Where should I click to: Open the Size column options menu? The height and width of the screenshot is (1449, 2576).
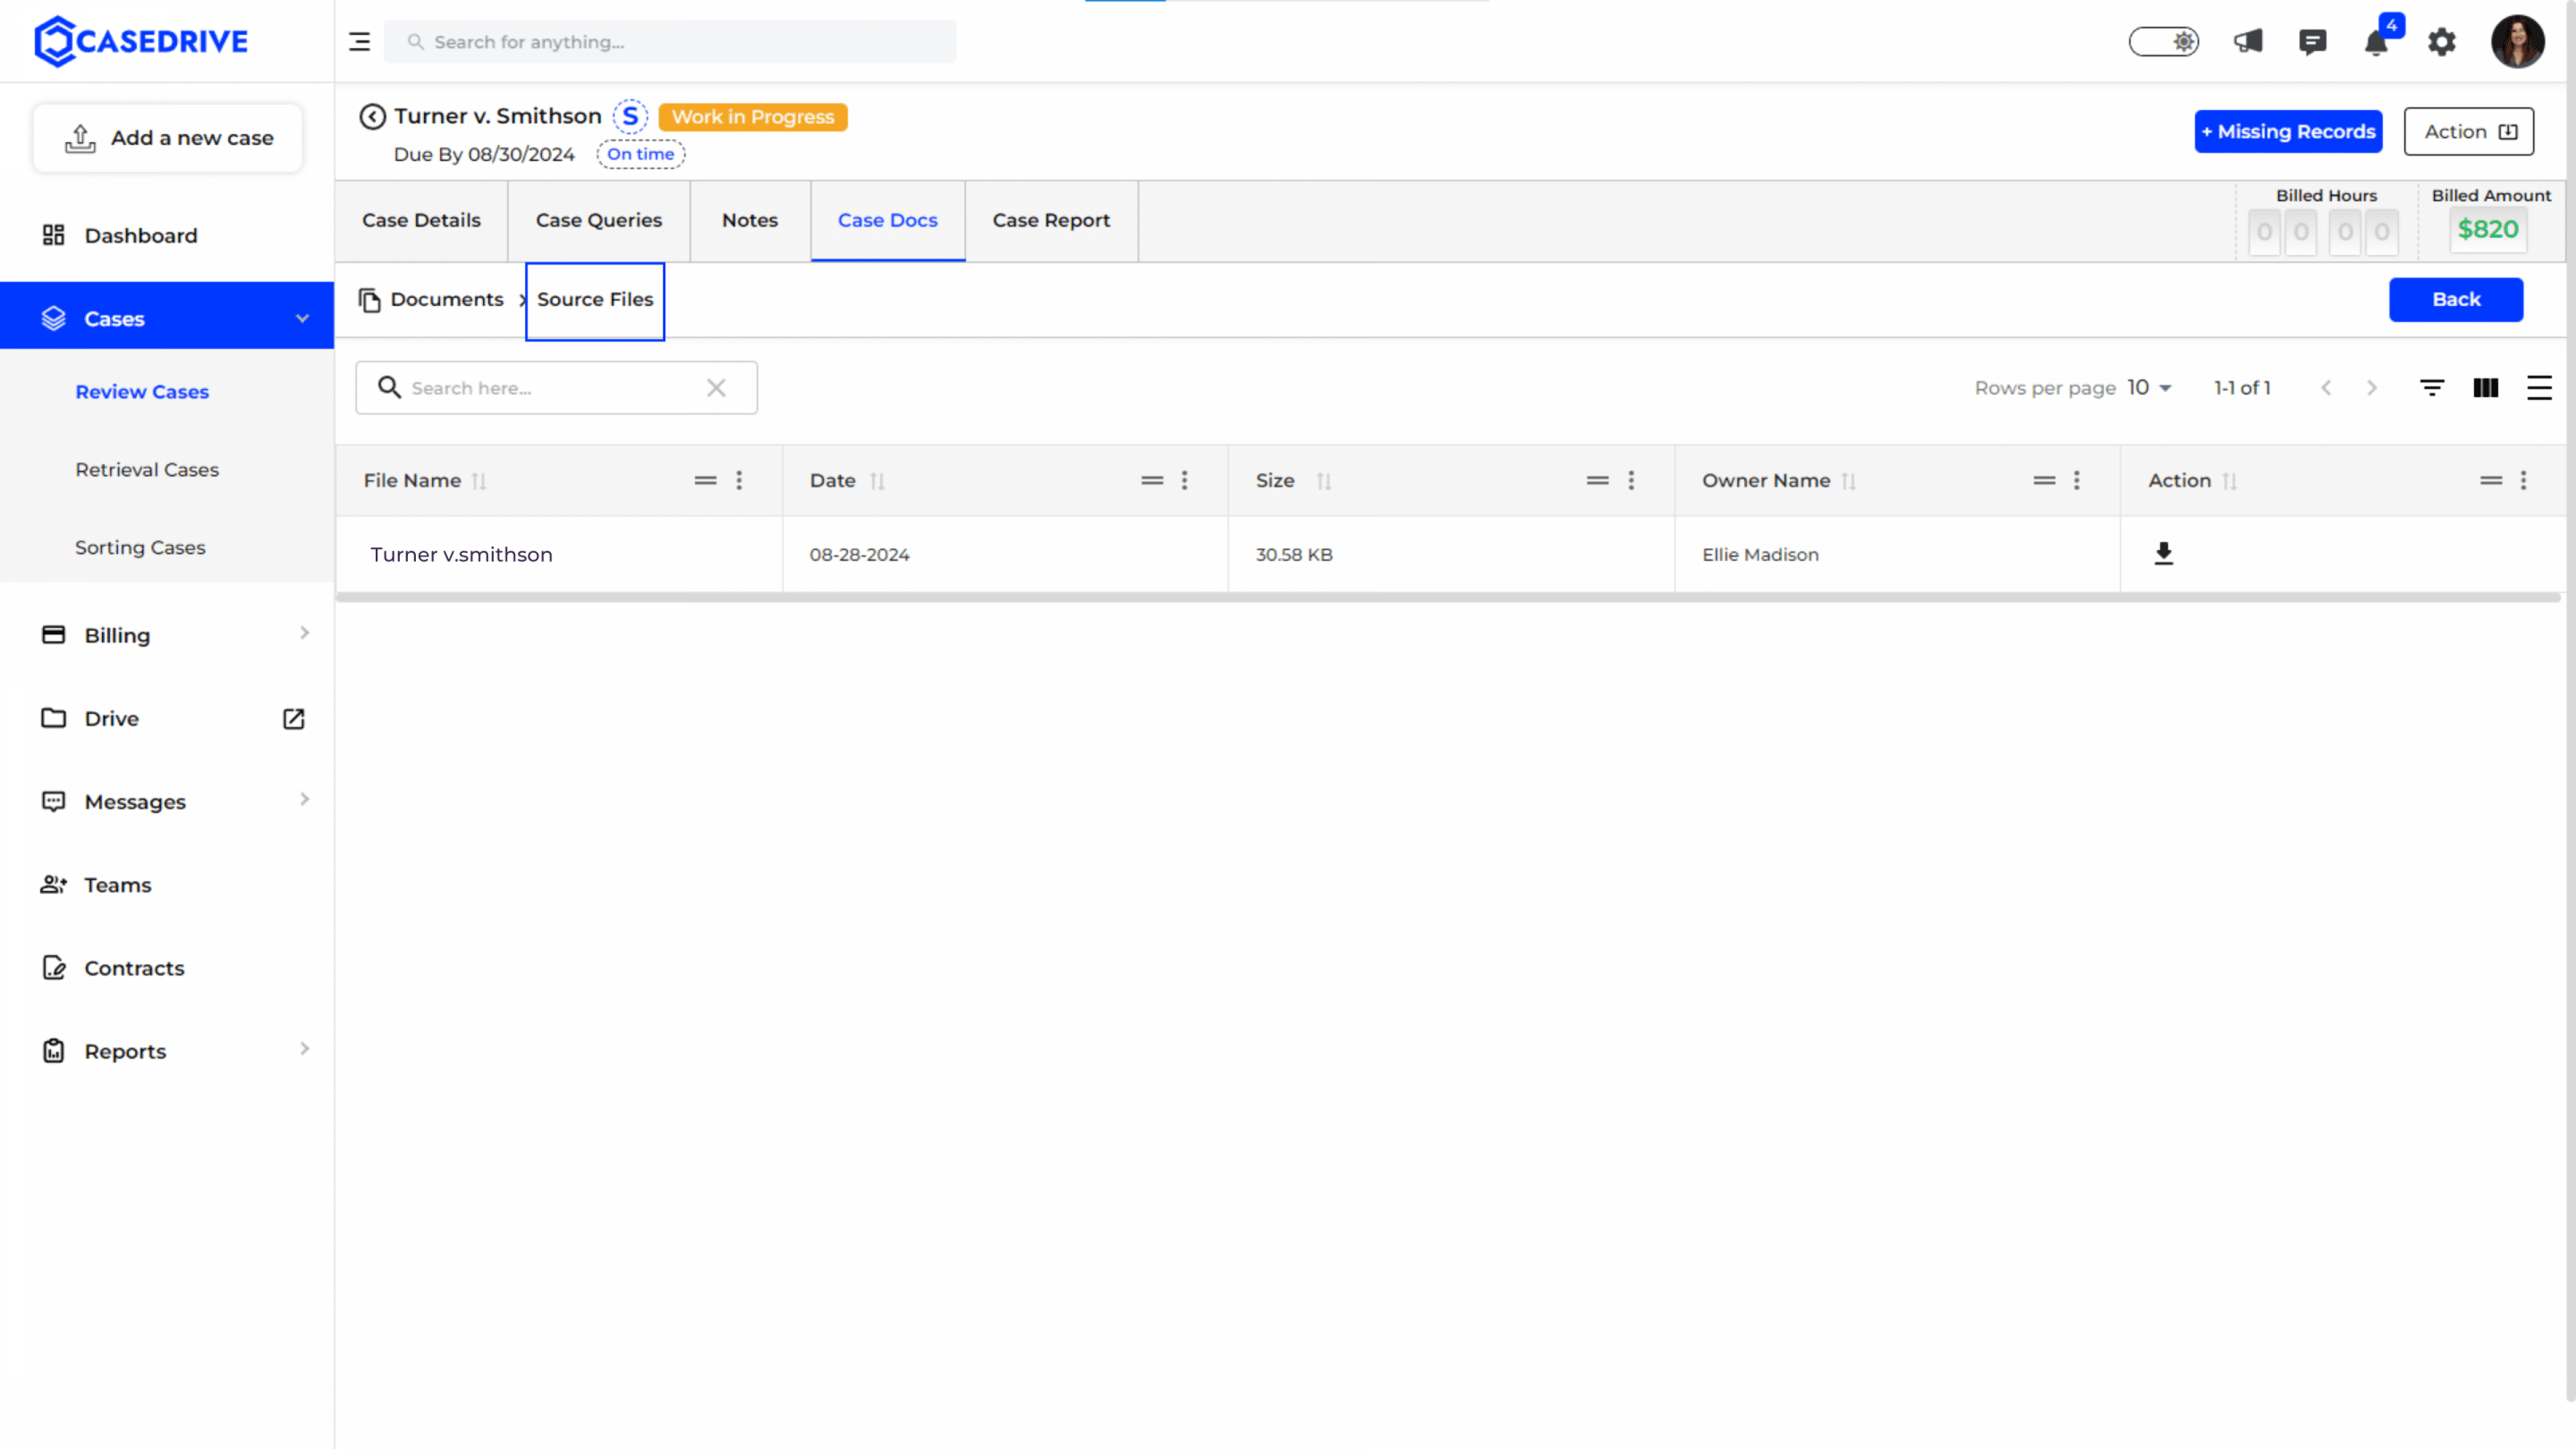coord(1631,480)
